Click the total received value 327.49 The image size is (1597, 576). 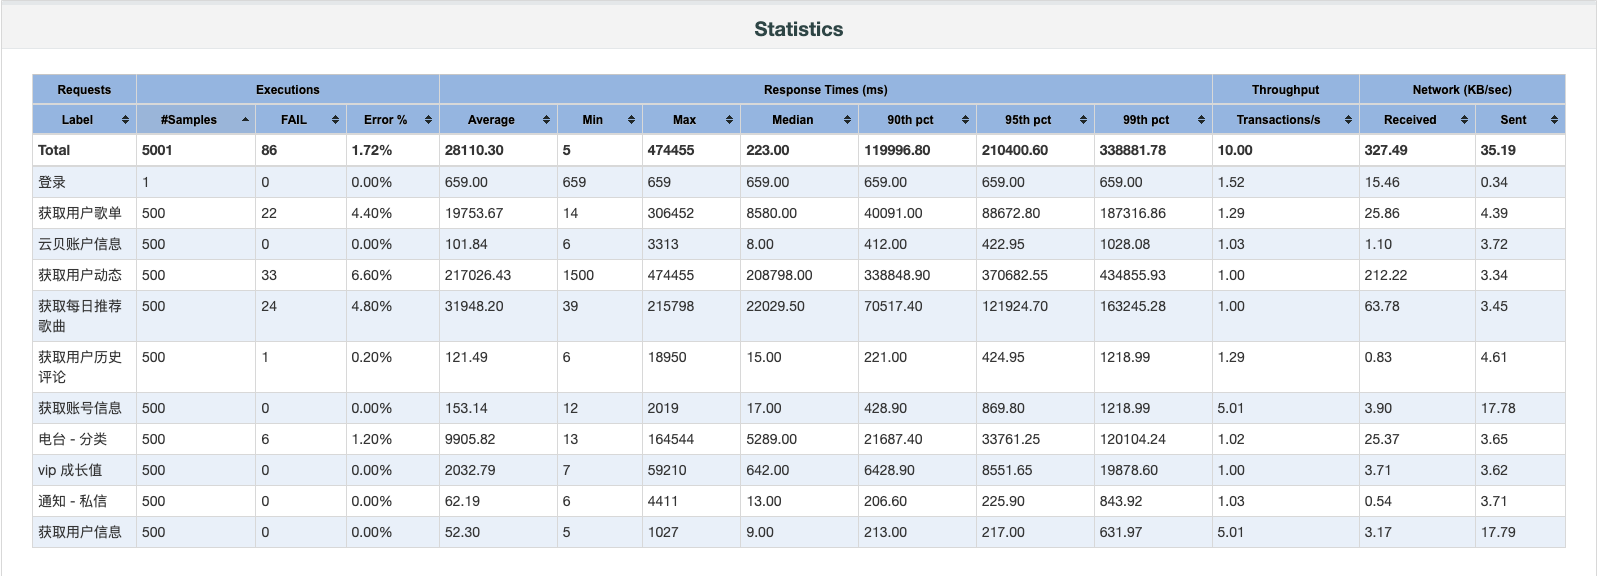click(x=1386, y=150)
